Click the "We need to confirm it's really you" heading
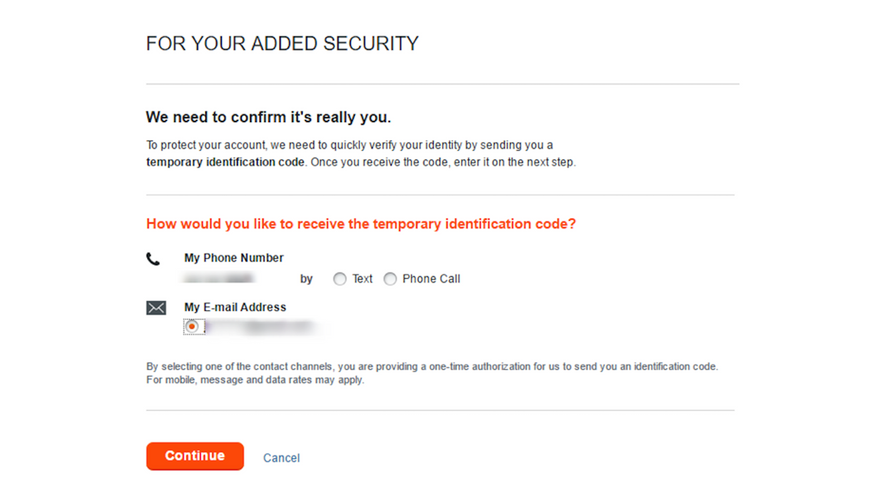Screen dimensions: 880x500 268,118
